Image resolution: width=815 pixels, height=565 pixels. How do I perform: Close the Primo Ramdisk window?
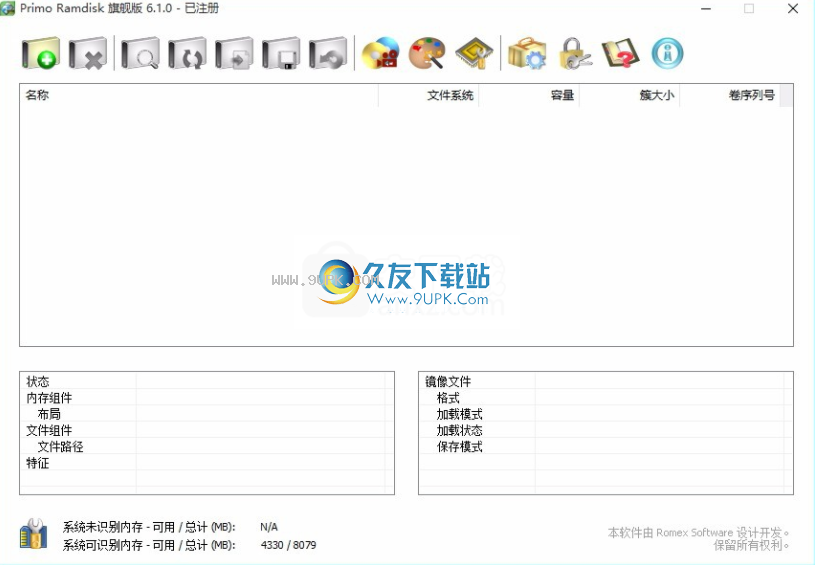click(x=793, y=9)
